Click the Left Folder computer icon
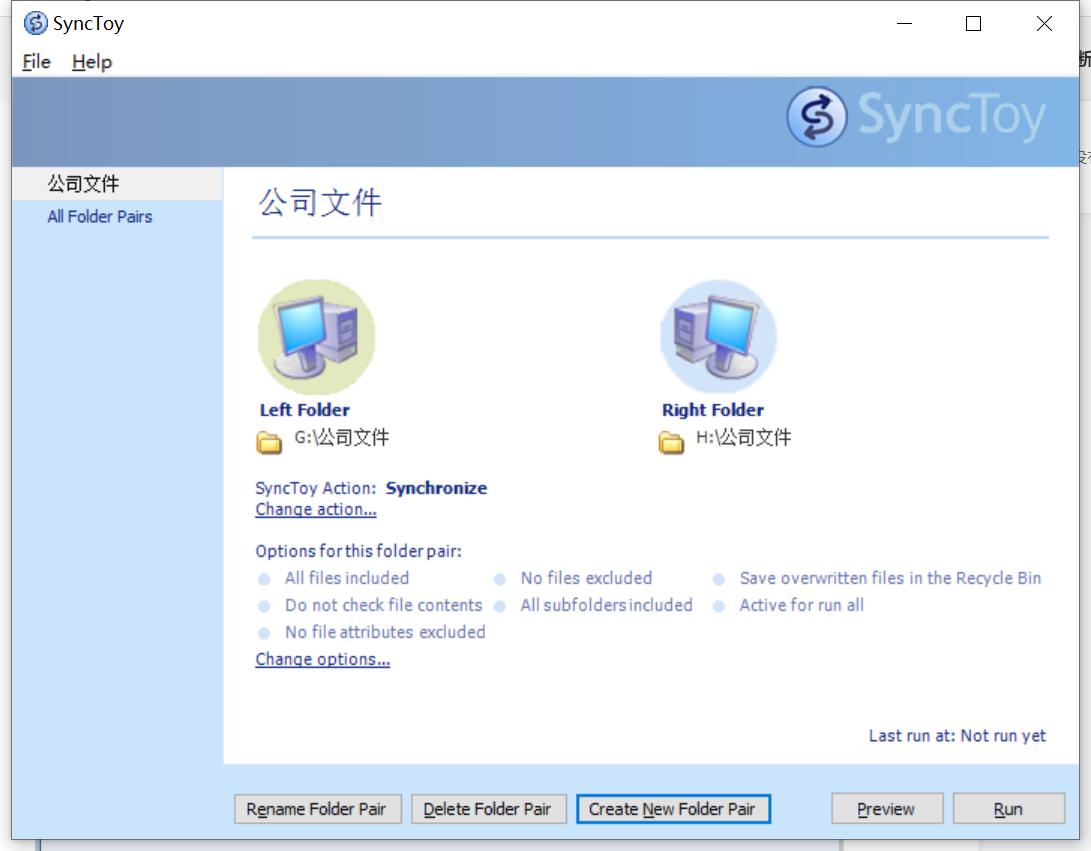 click(316, 336)
